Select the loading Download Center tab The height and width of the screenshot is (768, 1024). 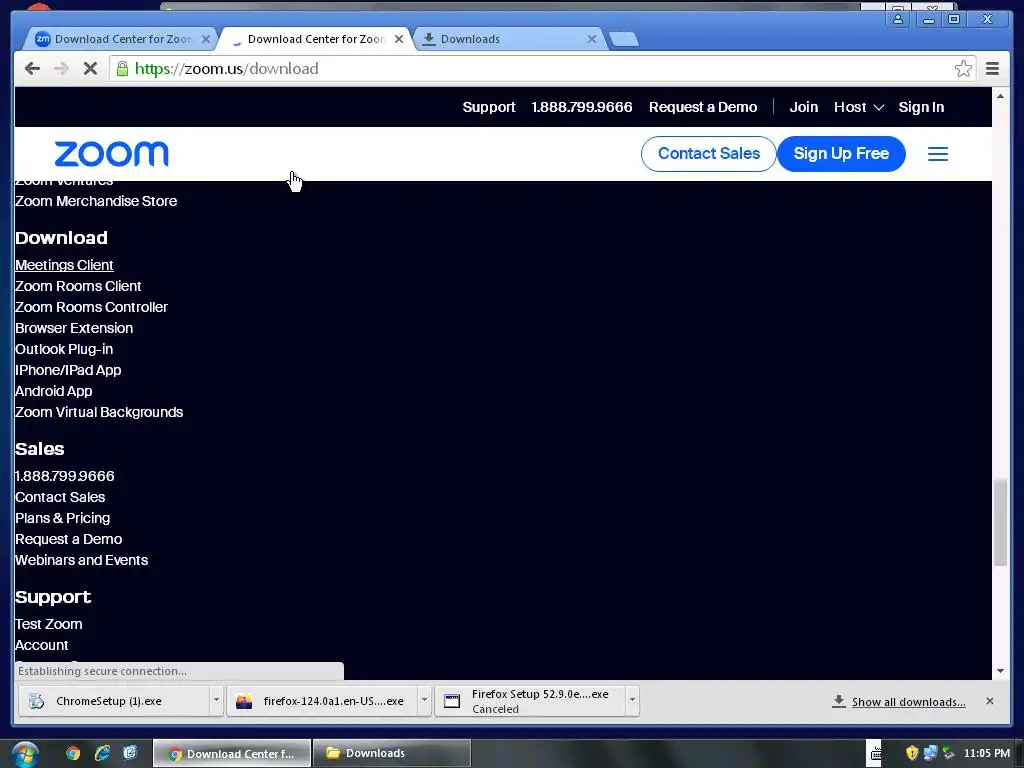[x=315, y=39]
